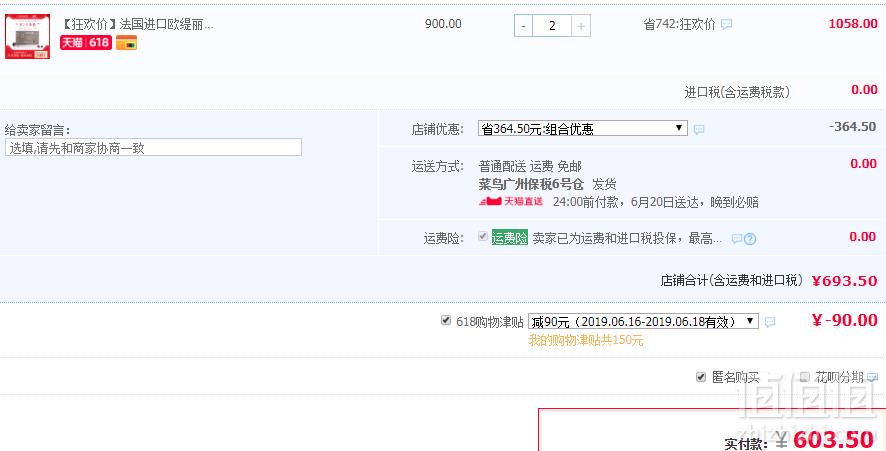Click bubble icon beside 购物津贴 dropdown
886x451 pixels.
tap(770, 322)
